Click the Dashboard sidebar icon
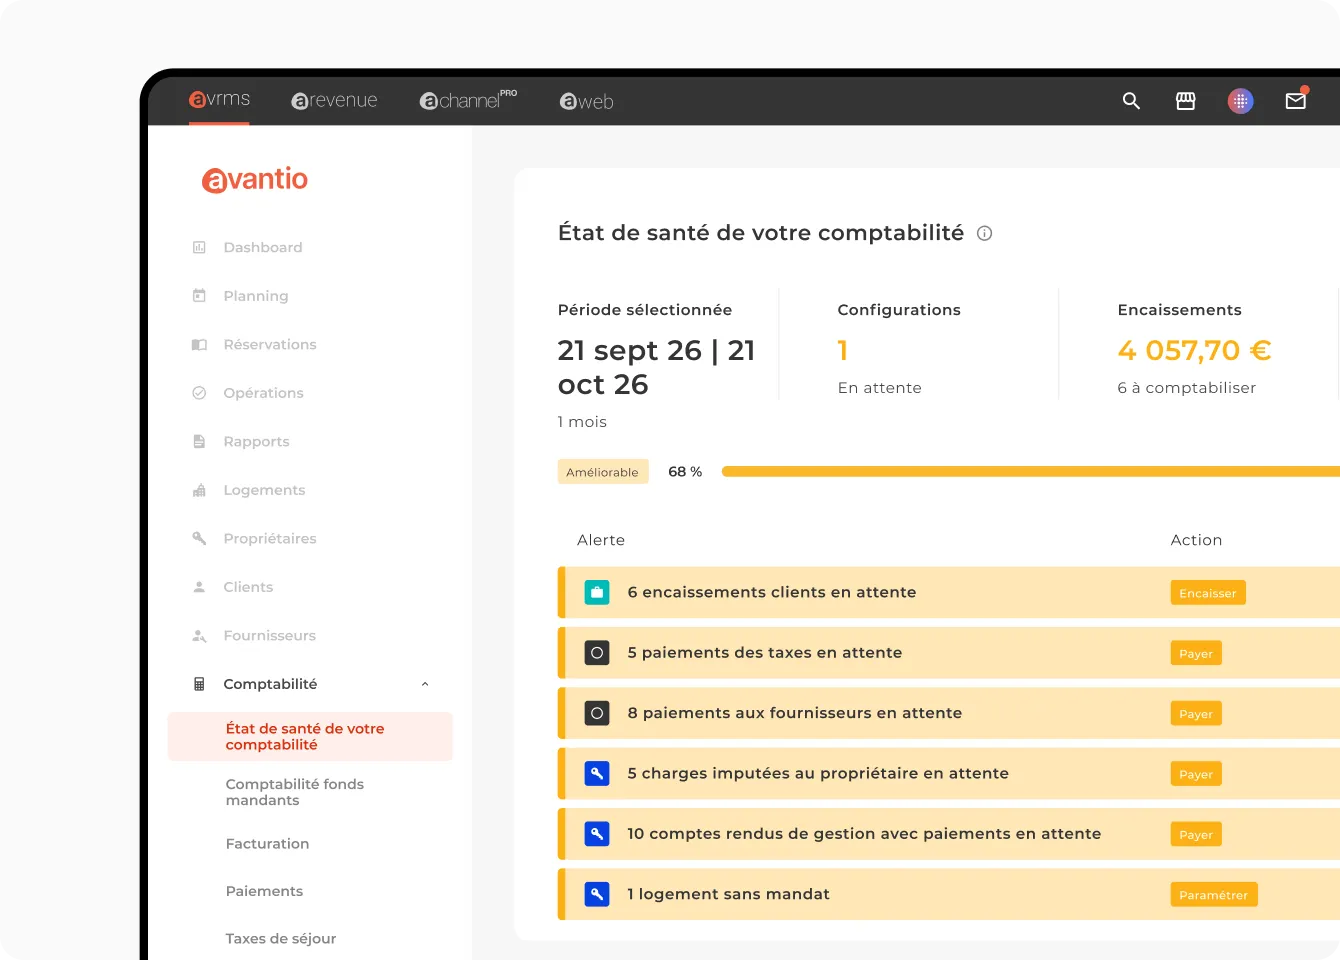 coord(199,247)
